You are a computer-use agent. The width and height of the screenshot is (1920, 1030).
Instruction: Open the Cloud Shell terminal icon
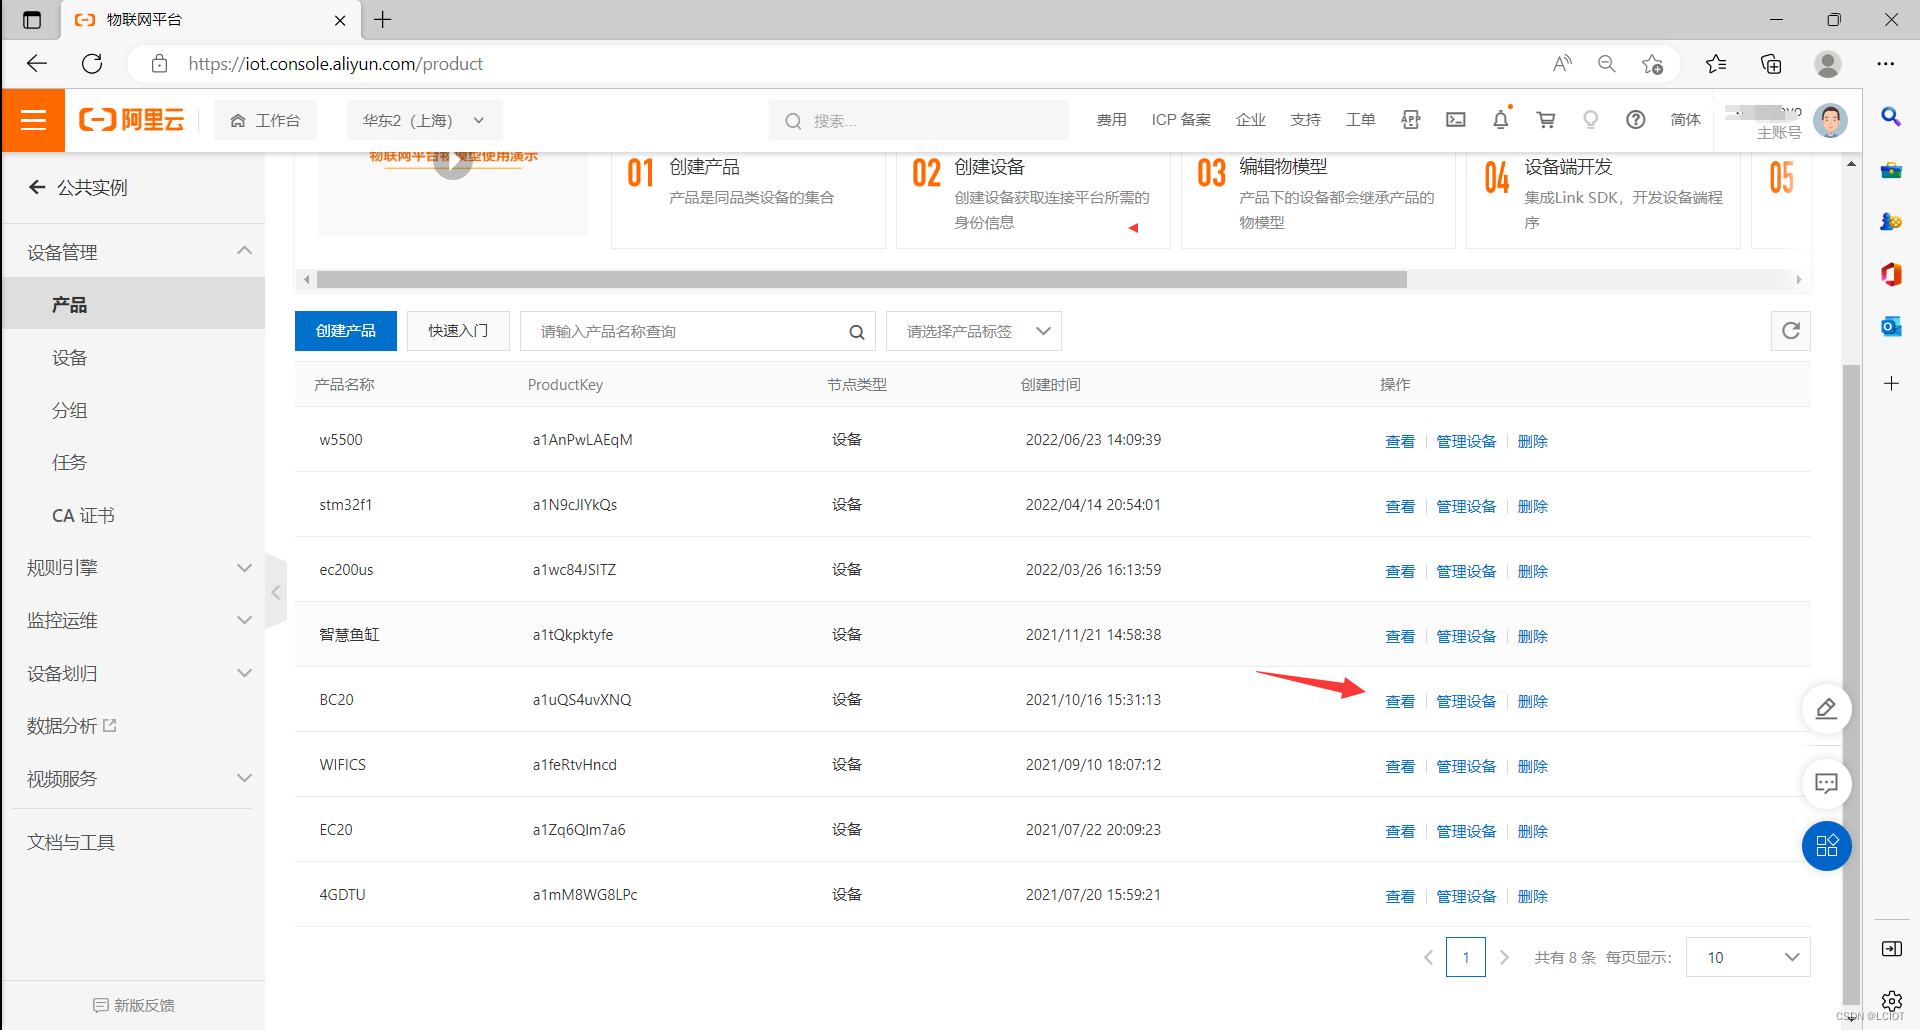pyautogui.click(x=1455, y=120)
